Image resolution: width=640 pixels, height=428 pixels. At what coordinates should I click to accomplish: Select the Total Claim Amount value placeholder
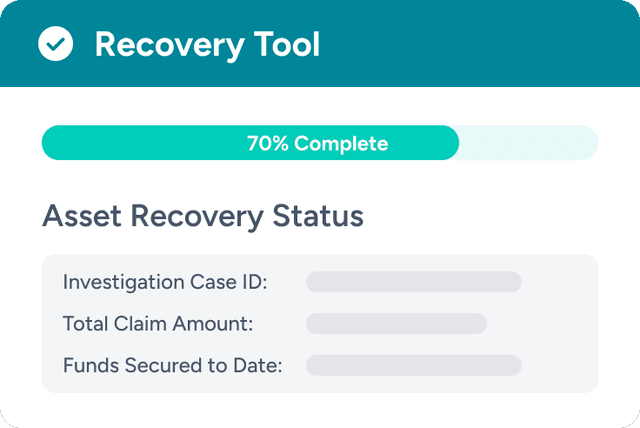point(396,324)
